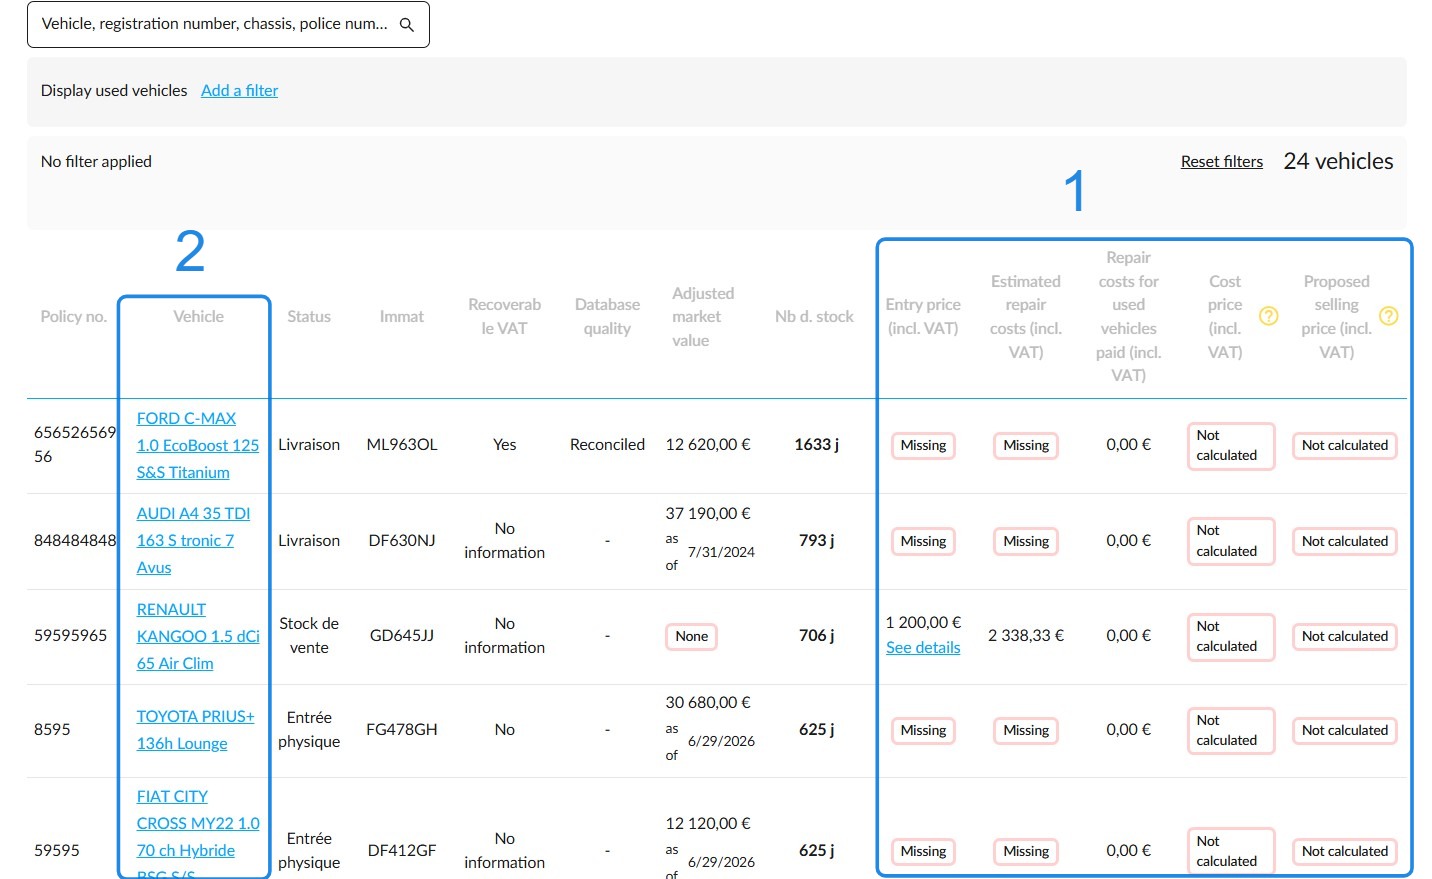Click the Adjusted market value column header
This screenshot has width=1432, height=879.
pyautogui.click(x=702, y=316)
